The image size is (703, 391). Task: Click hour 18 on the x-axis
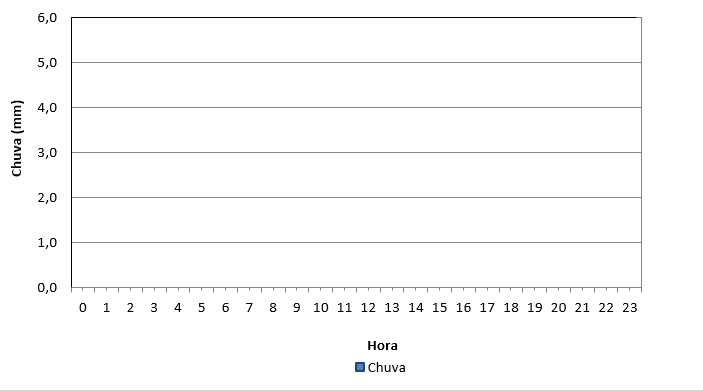[511, 308]
